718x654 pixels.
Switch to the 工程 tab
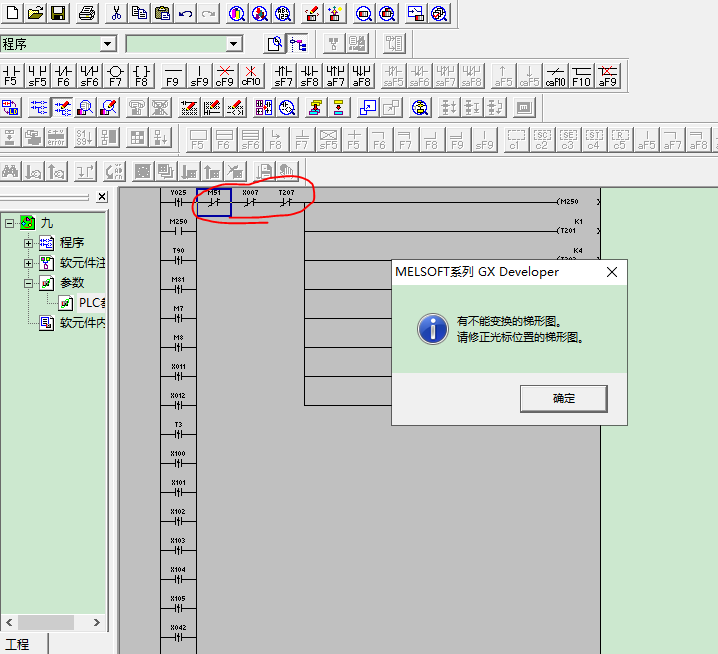tap(18, 644)
